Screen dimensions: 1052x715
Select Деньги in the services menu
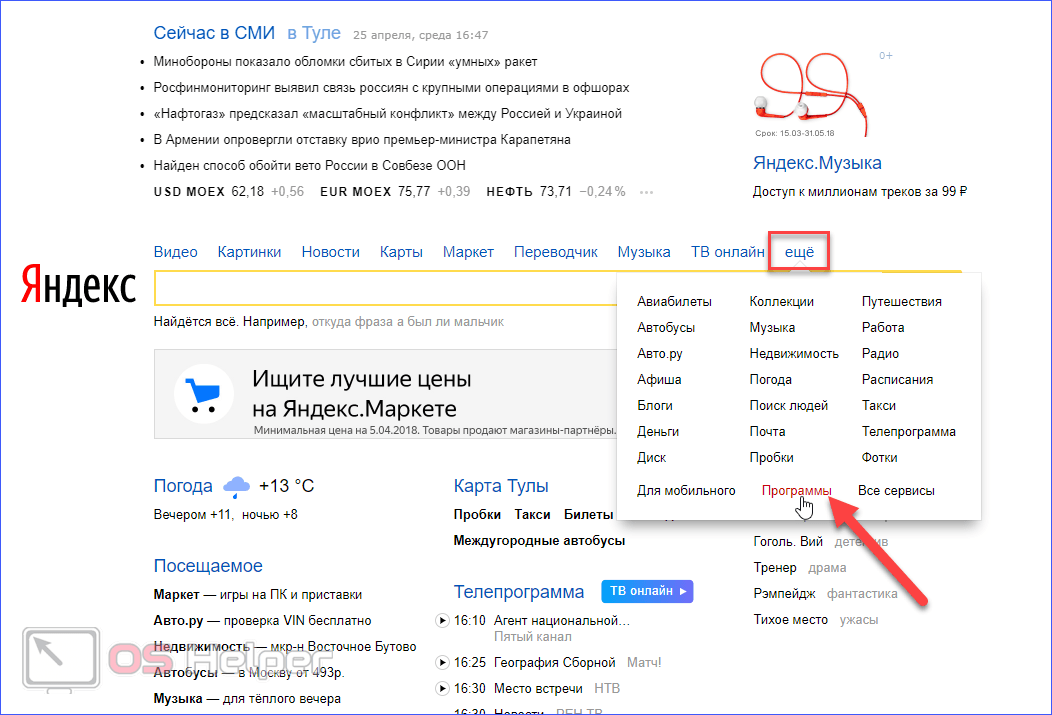[x=658, y=432]
